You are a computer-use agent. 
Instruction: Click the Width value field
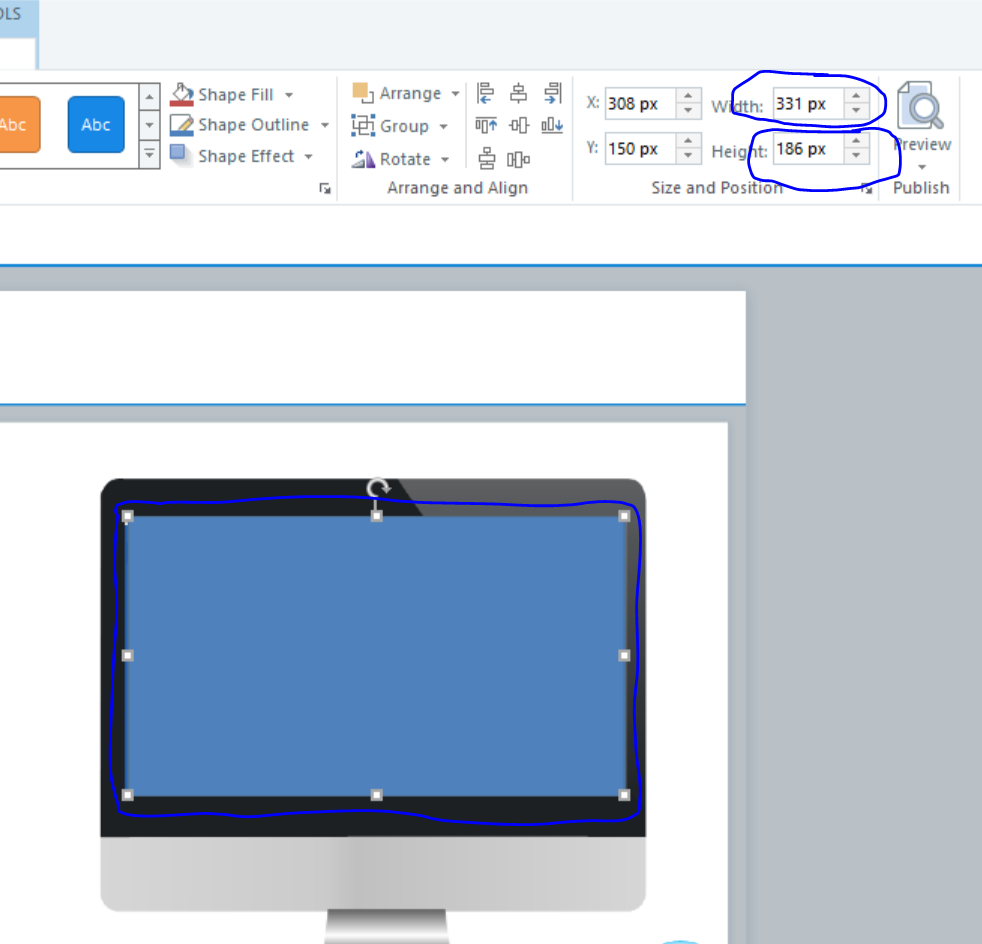pyautogui.click(x=808, y=103)
